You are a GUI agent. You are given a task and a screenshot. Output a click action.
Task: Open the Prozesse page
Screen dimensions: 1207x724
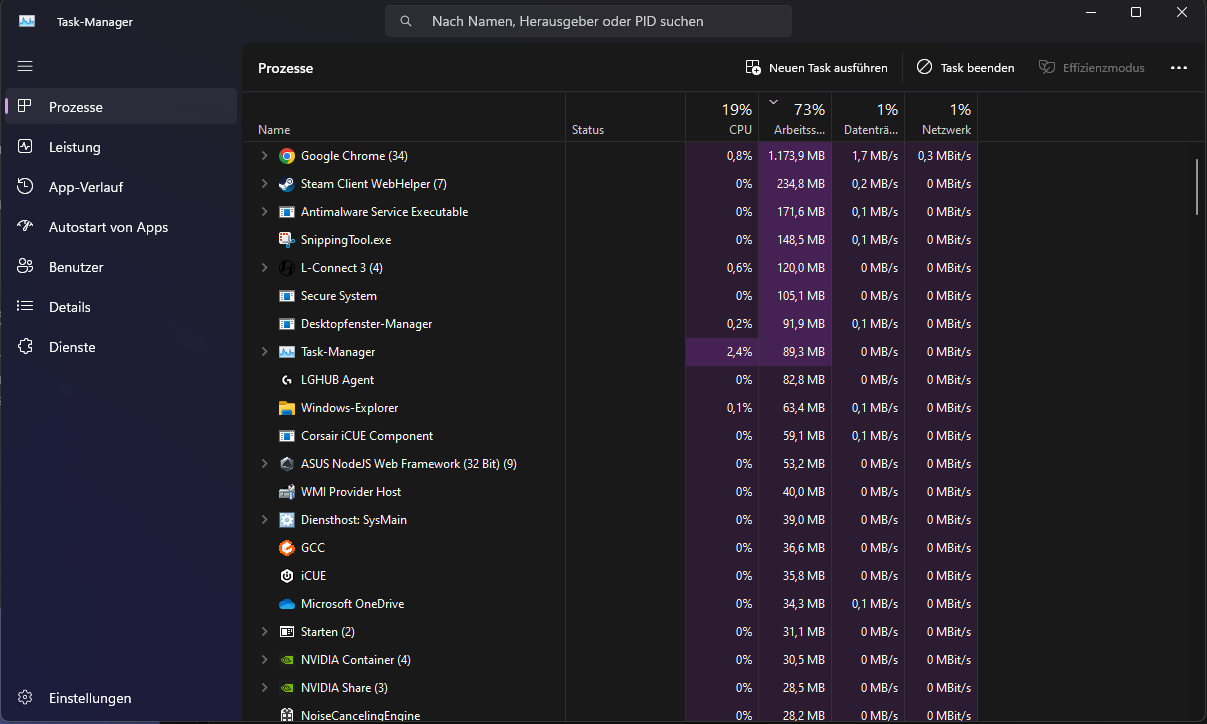[x=121, y=107]
